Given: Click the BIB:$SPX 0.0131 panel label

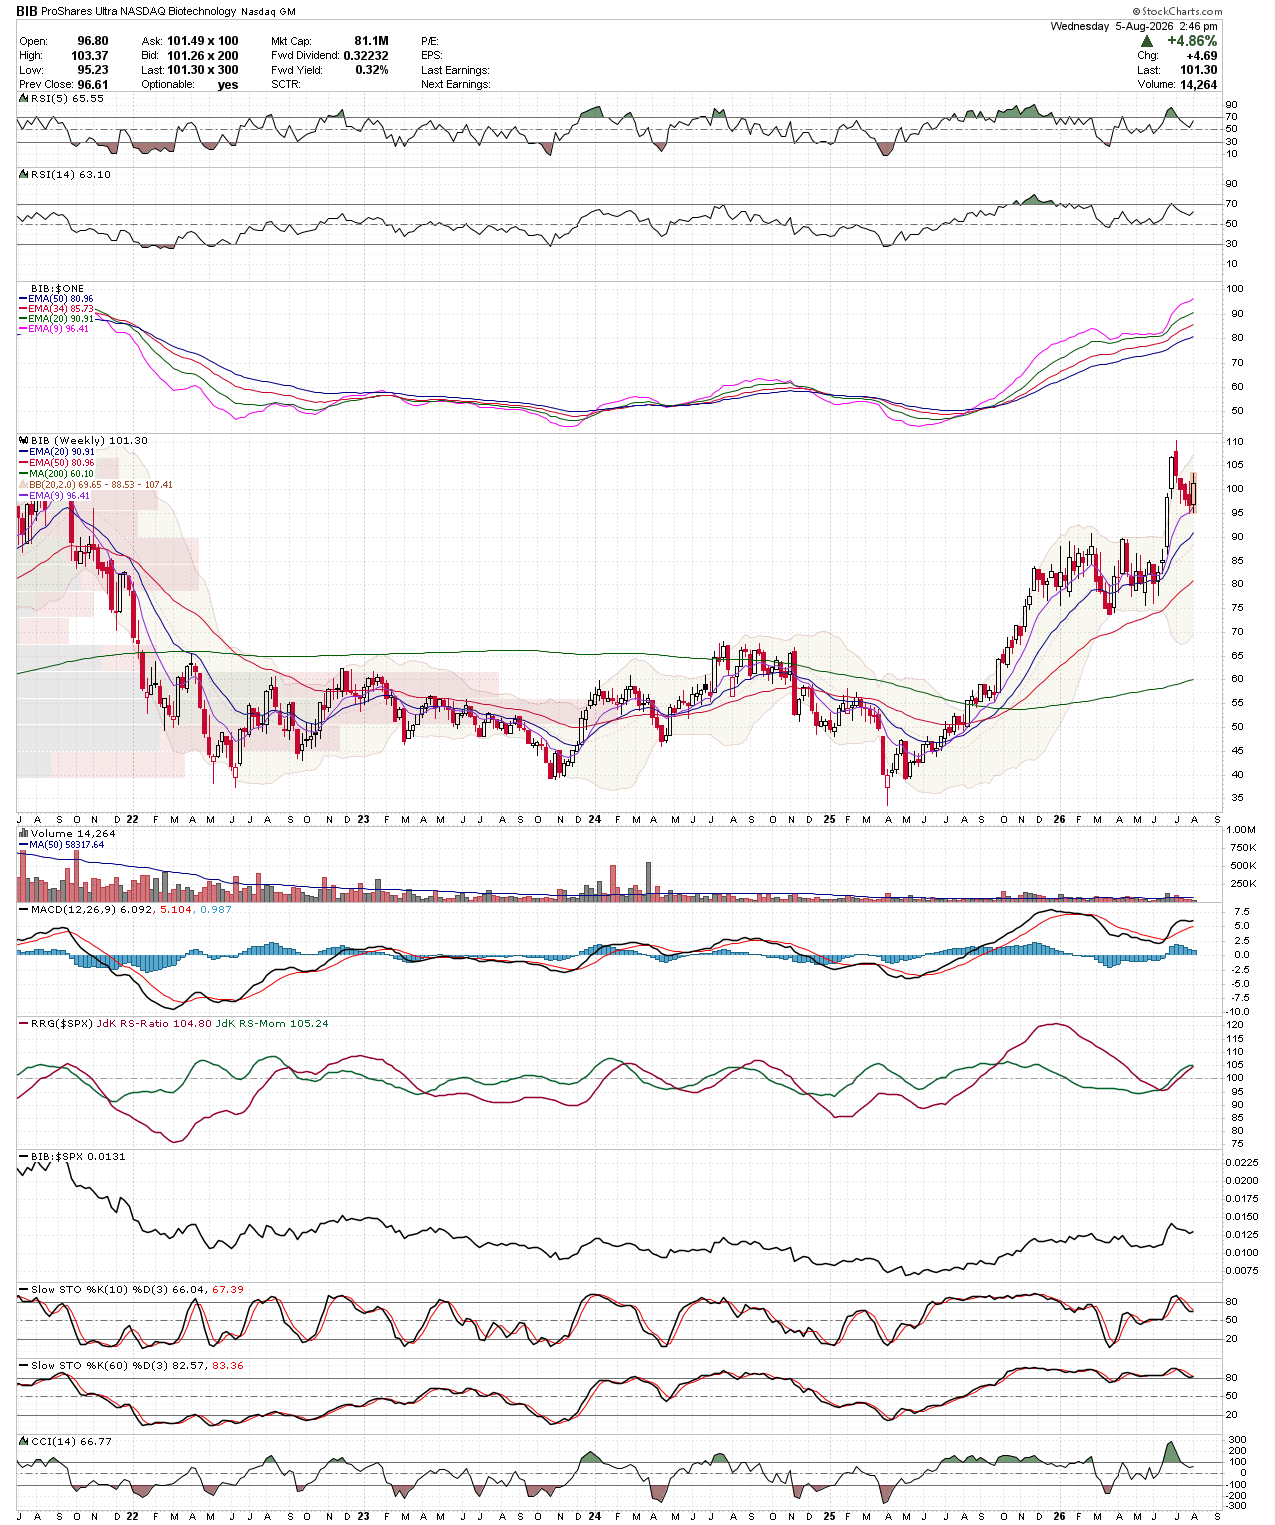Looking at the screenshot, I should [x=78, y=1157].
